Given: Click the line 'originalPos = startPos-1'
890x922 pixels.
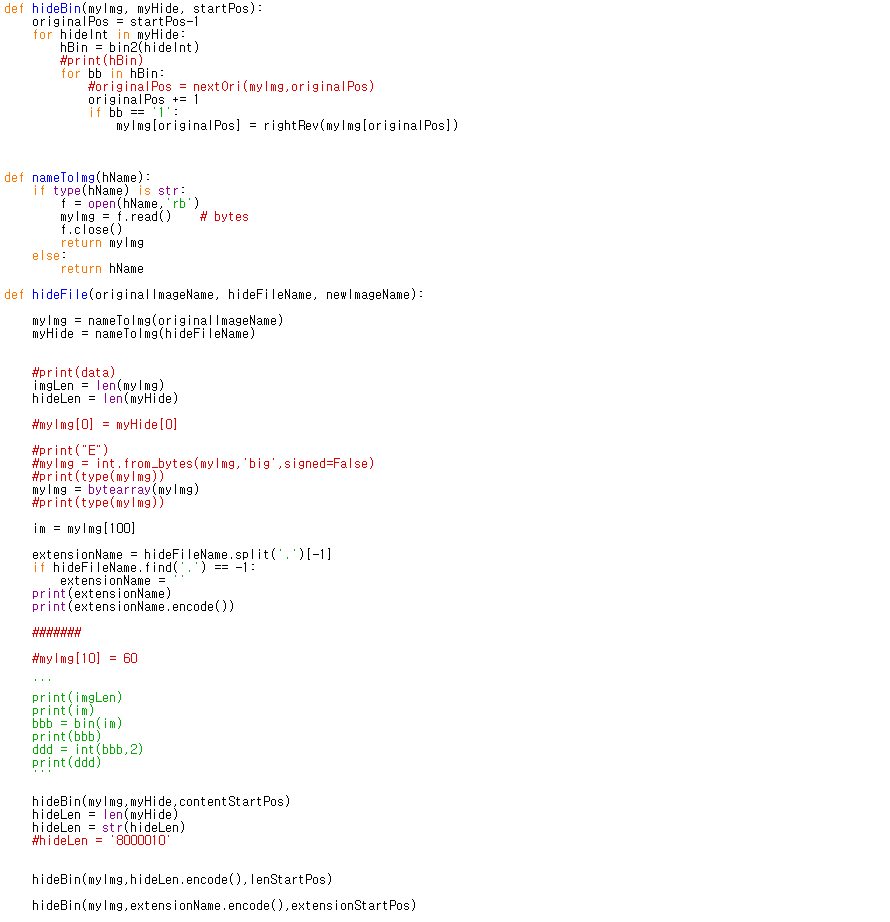Looking at the screenshot, I should (x=116, y=22).
